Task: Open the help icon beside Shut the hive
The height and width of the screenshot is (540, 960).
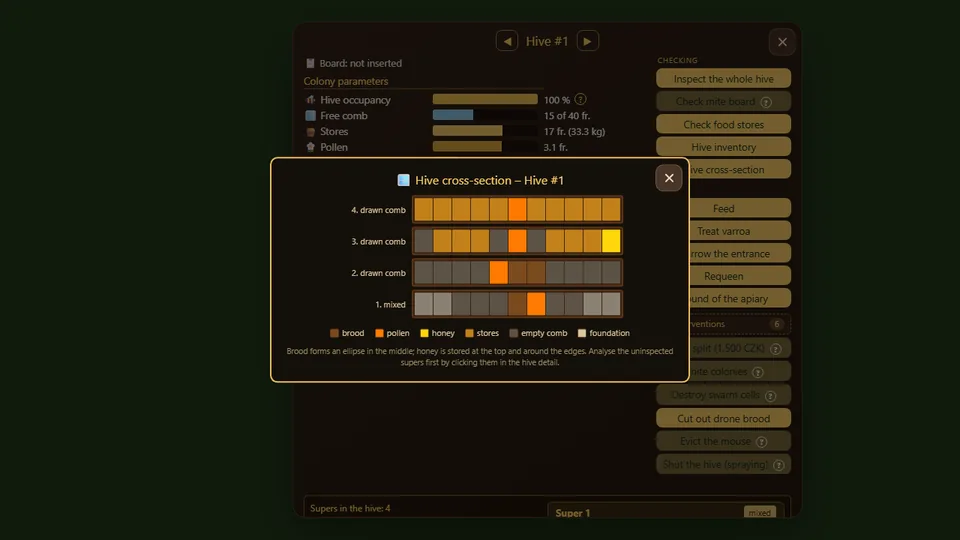Action: tap(779, 465)
